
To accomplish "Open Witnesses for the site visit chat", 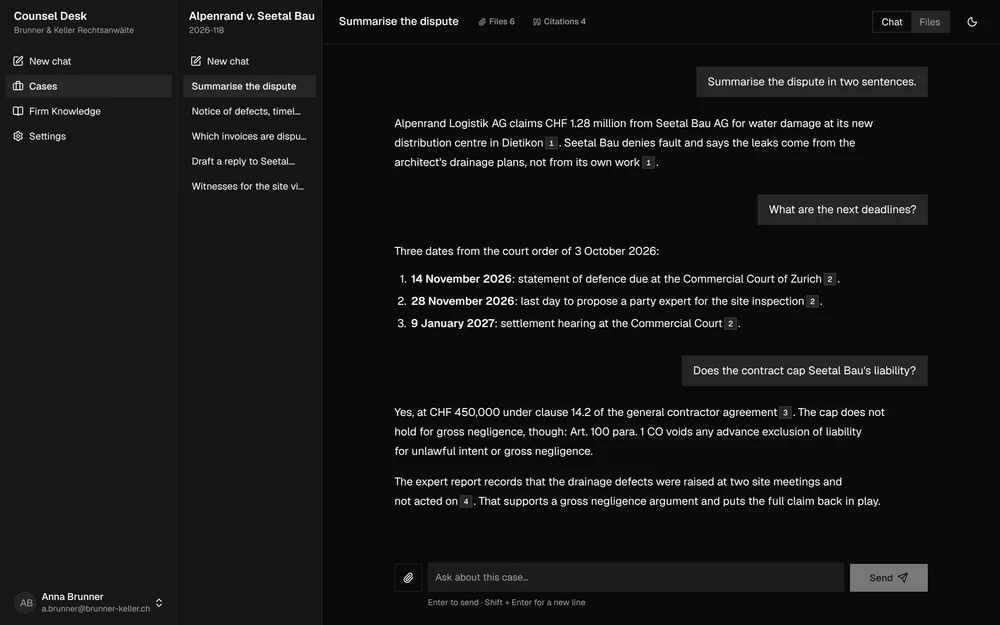I will [249, 186].
